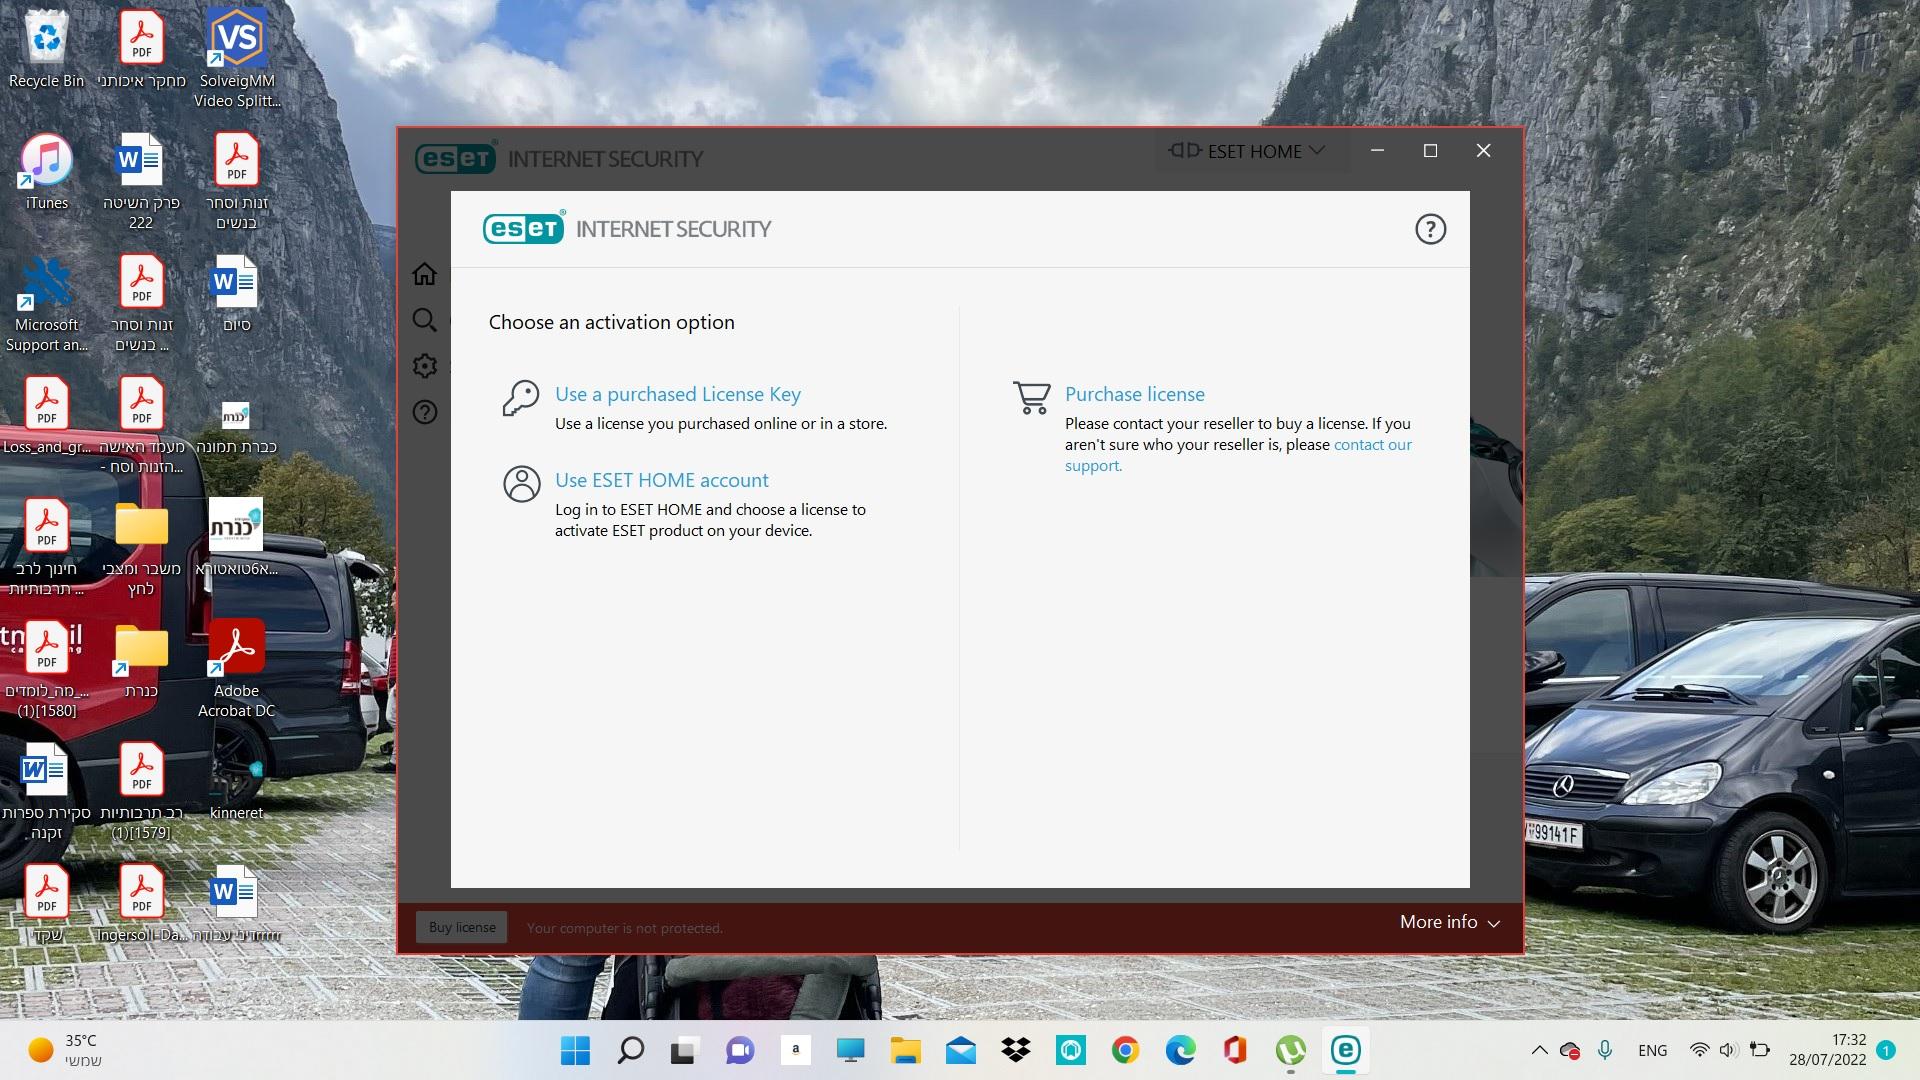Open Task View from taskbar
Viewport: 1920px width, 1080px height.
tap(685, 1050)
